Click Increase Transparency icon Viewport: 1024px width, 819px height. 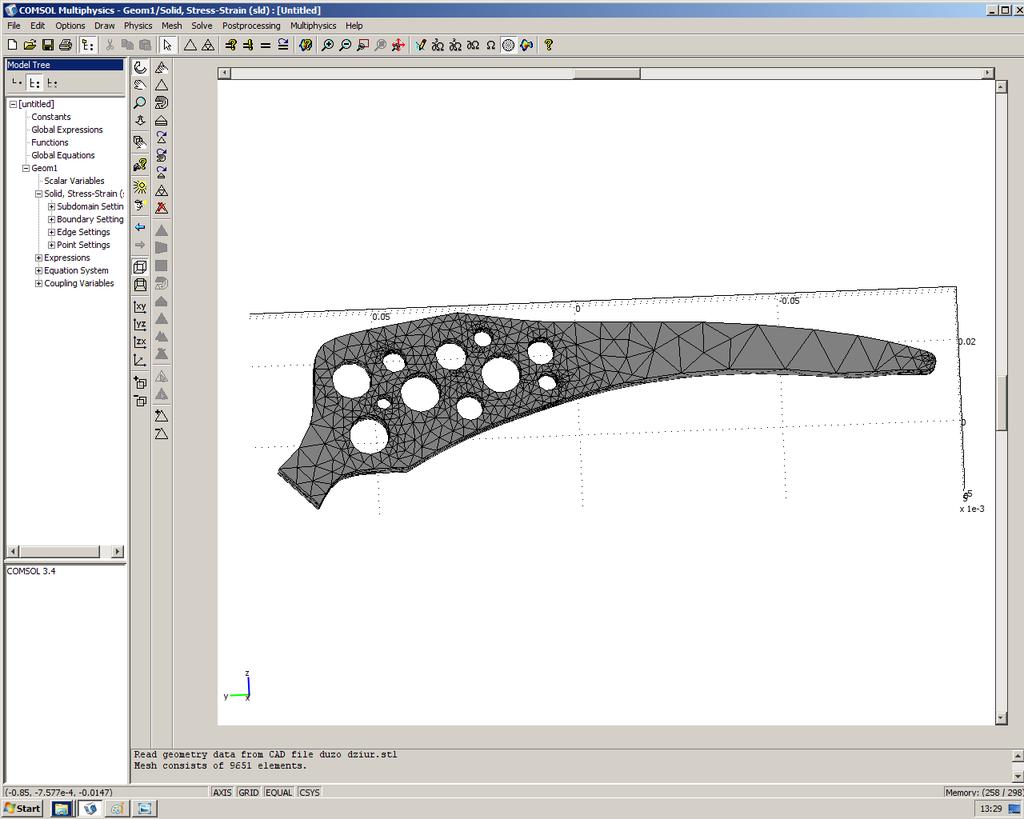[x=140, y=383]
